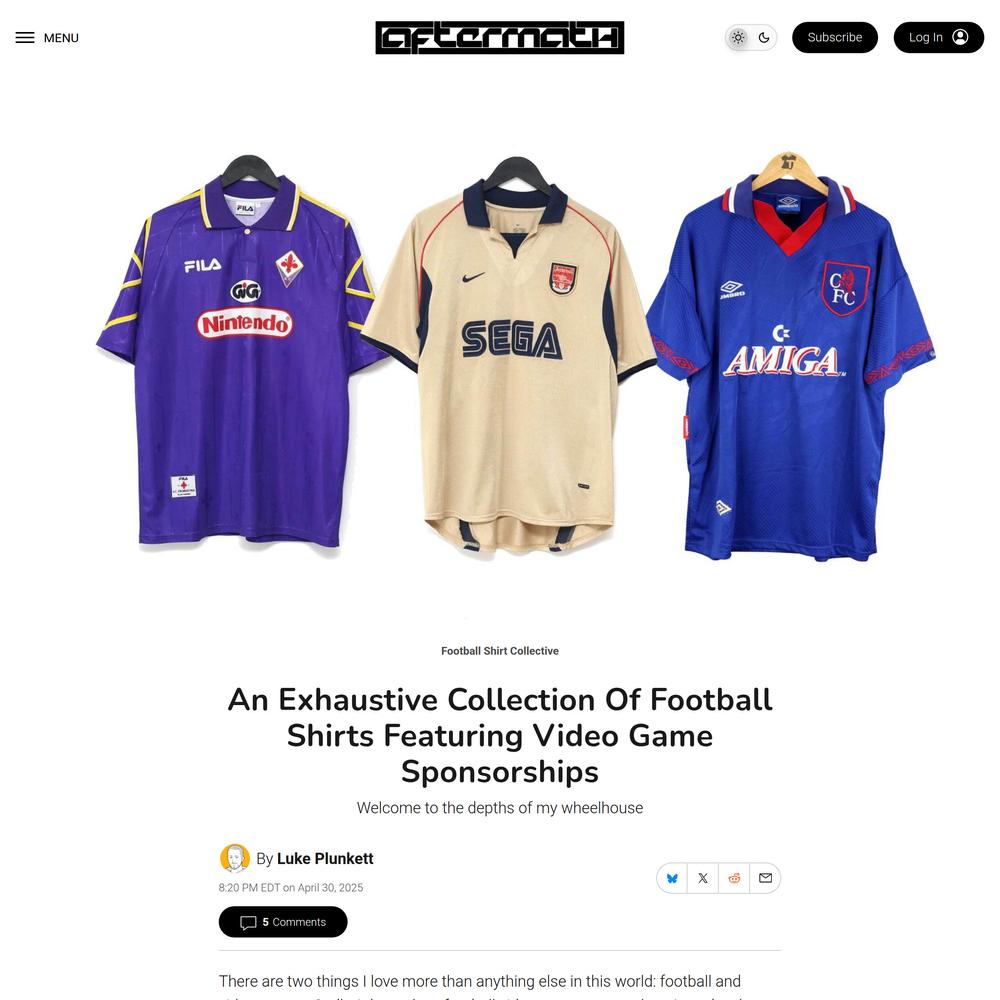Switch to dark mode moon icon
The image size is (1000, 1000).
pos(764,38)
